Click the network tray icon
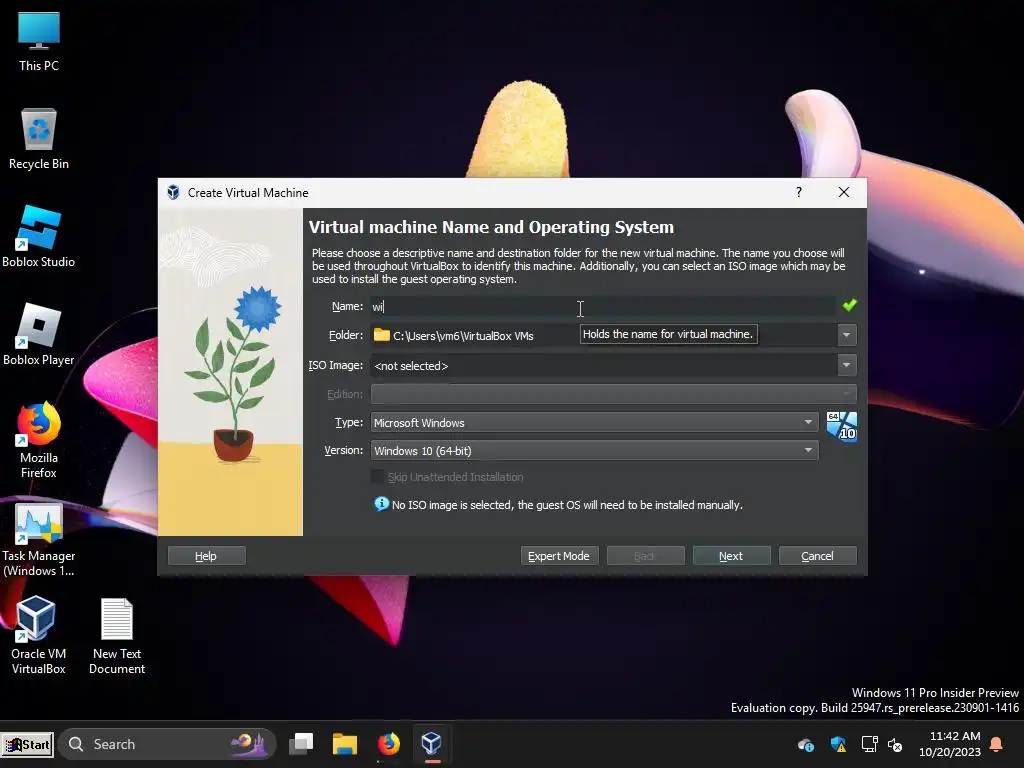The image size is (1024, 768). point(869,744)
